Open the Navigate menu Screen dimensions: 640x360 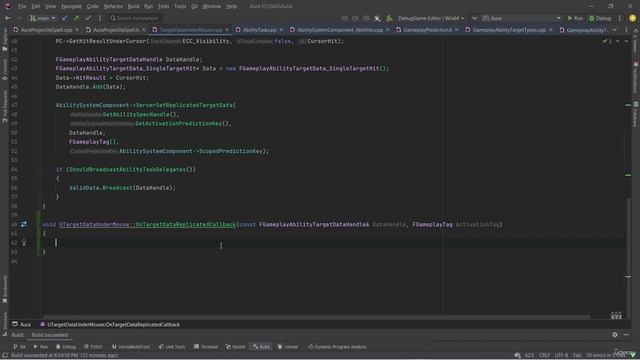(x=71, y=7)
